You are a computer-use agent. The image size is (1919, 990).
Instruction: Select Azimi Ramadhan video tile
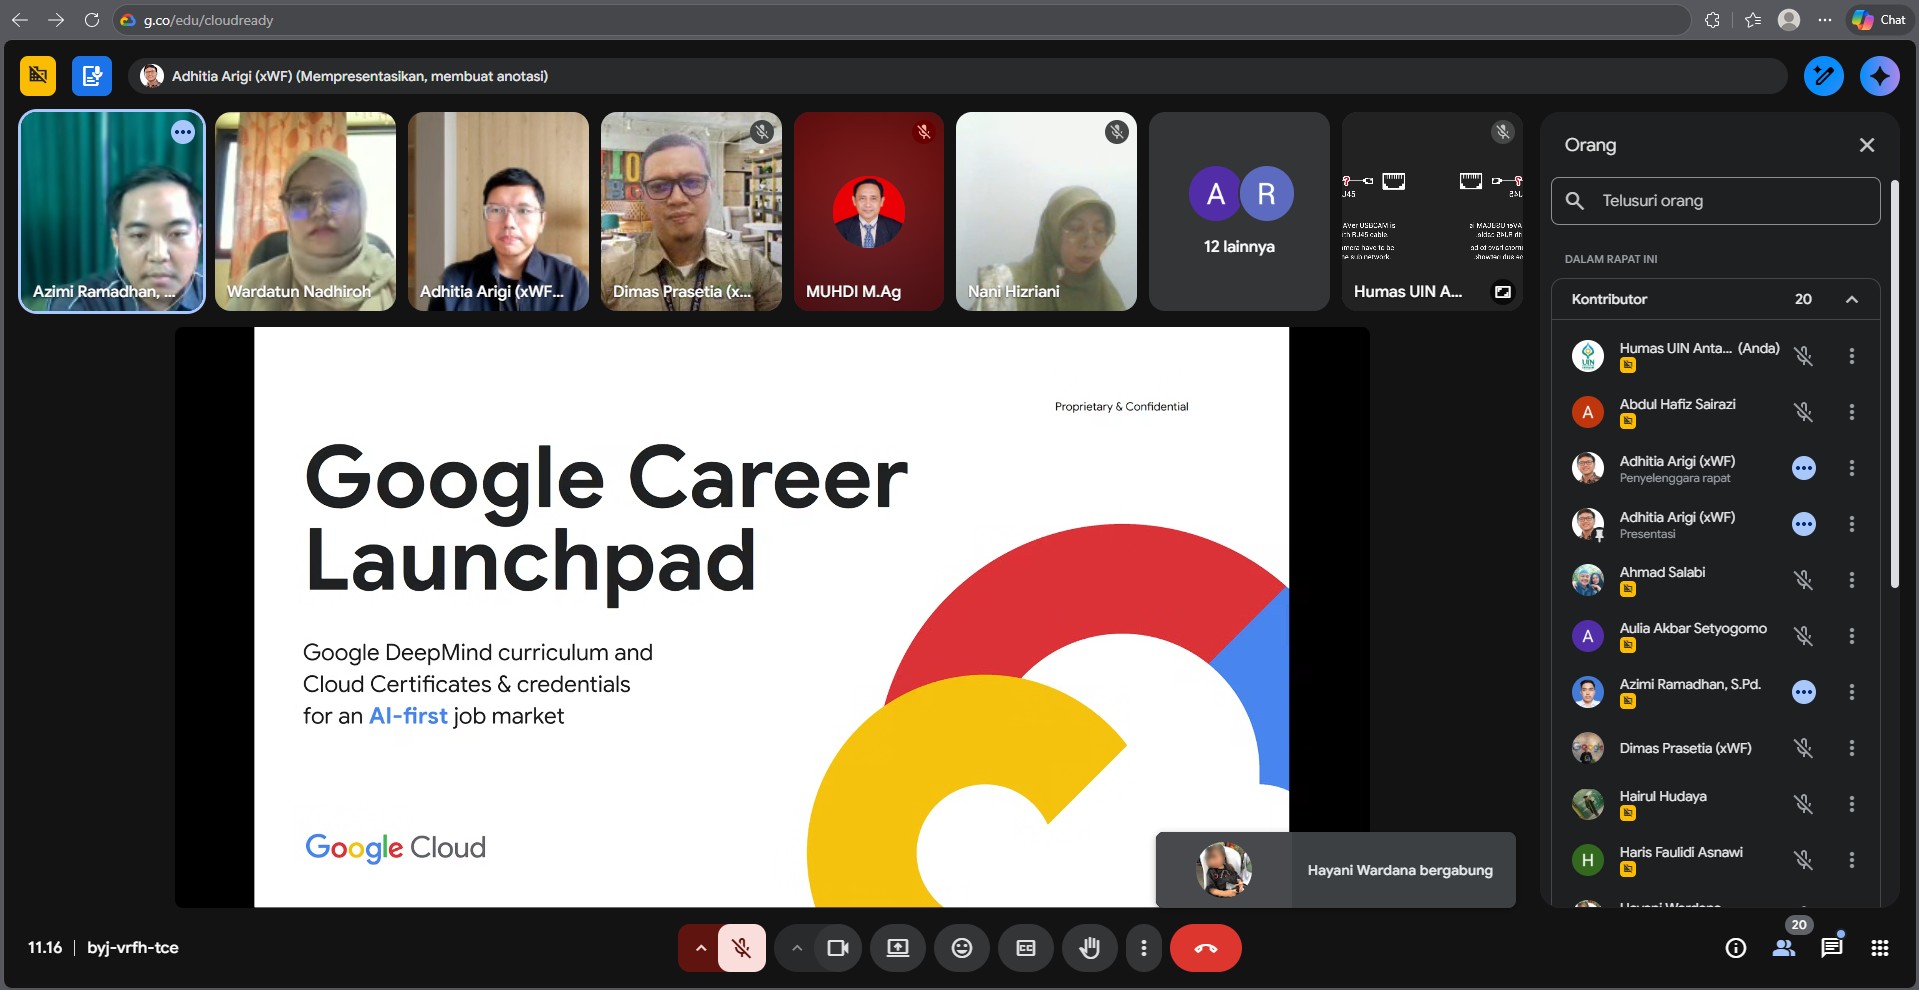pyautogui.click(x=112, y=211)
